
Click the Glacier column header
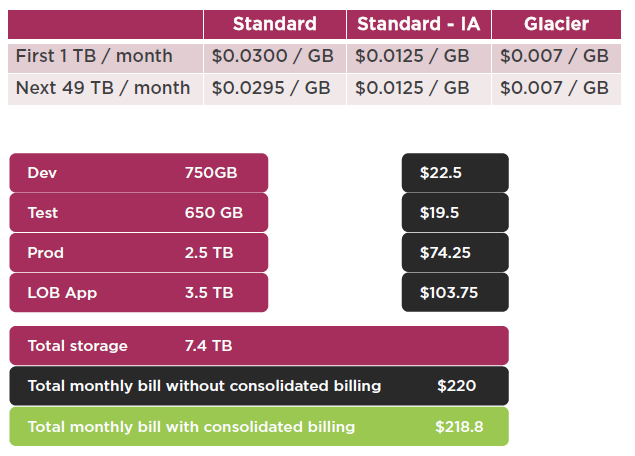556,24
